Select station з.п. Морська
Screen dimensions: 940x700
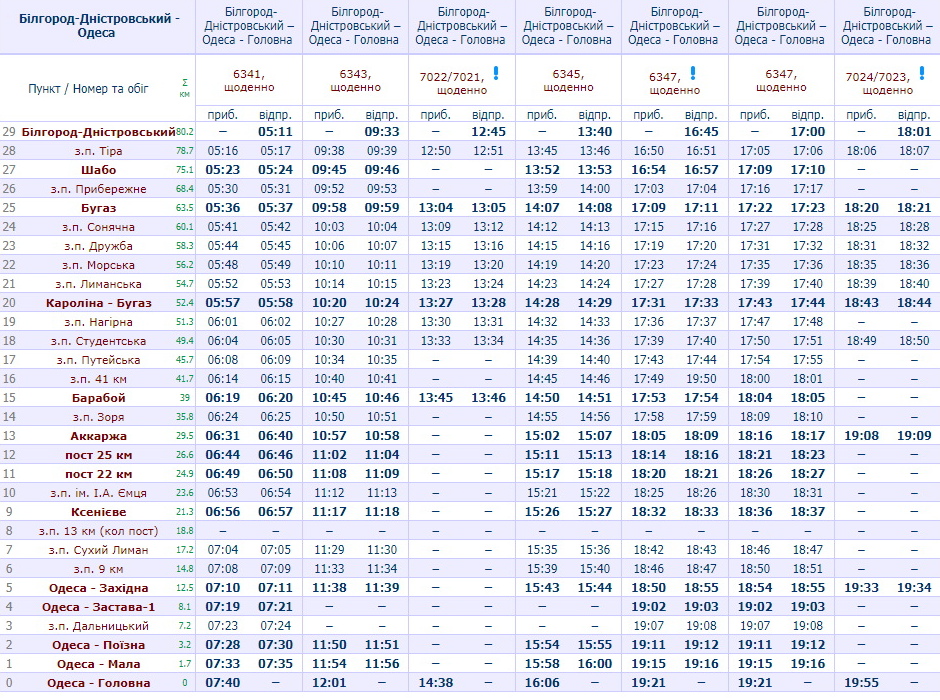98,265
